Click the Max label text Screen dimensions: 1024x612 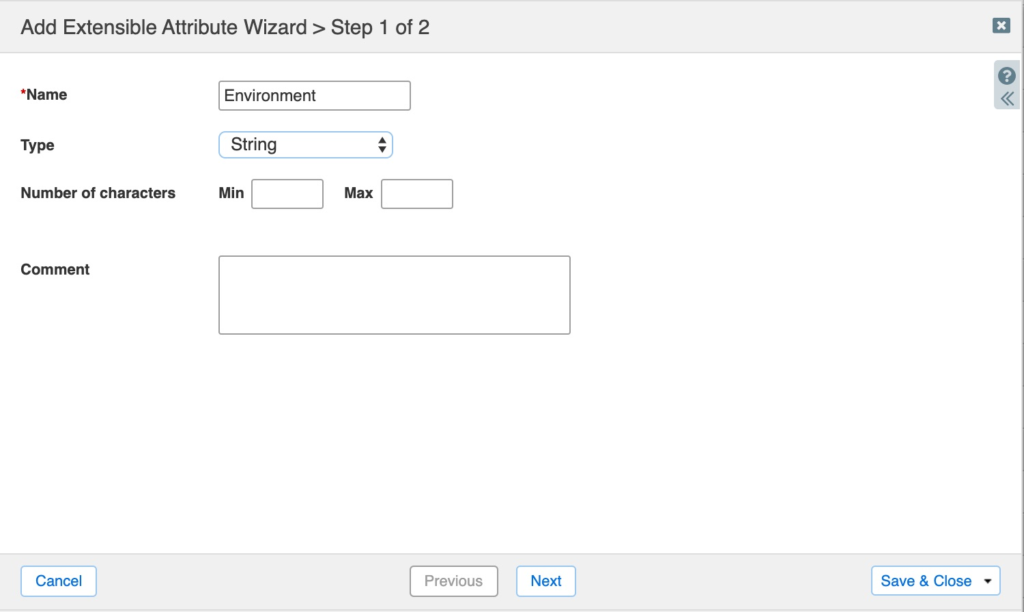358,193
